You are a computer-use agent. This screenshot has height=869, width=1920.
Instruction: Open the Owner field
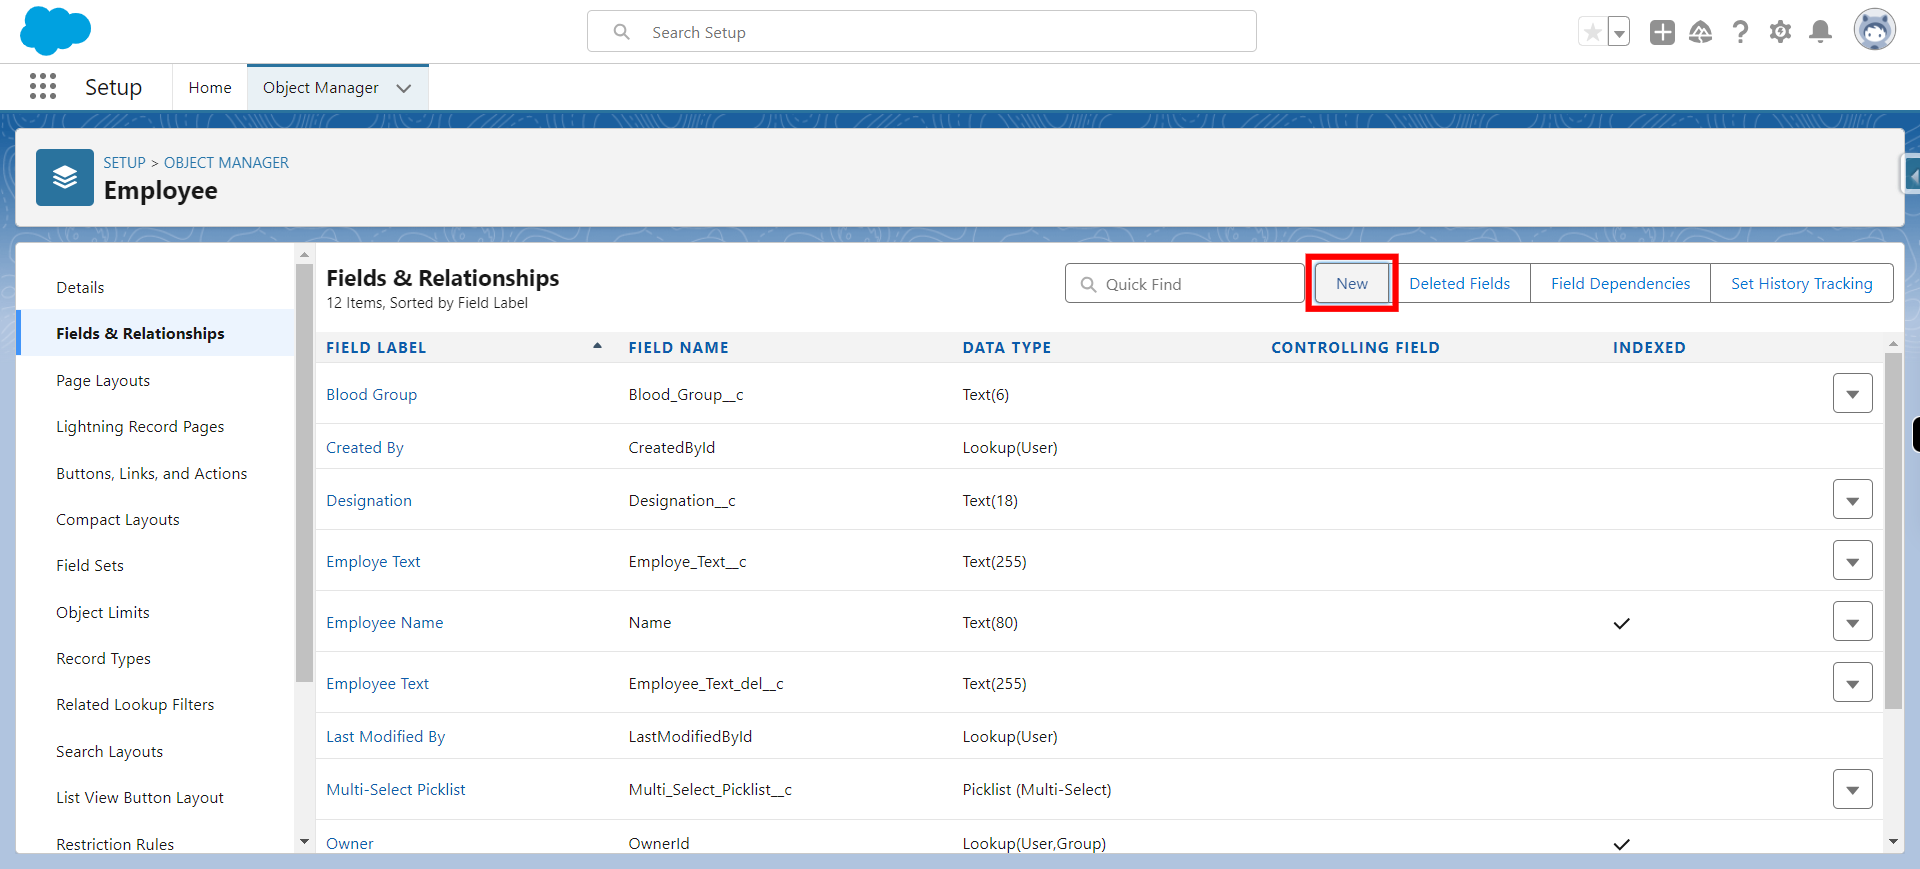point(349,844)
